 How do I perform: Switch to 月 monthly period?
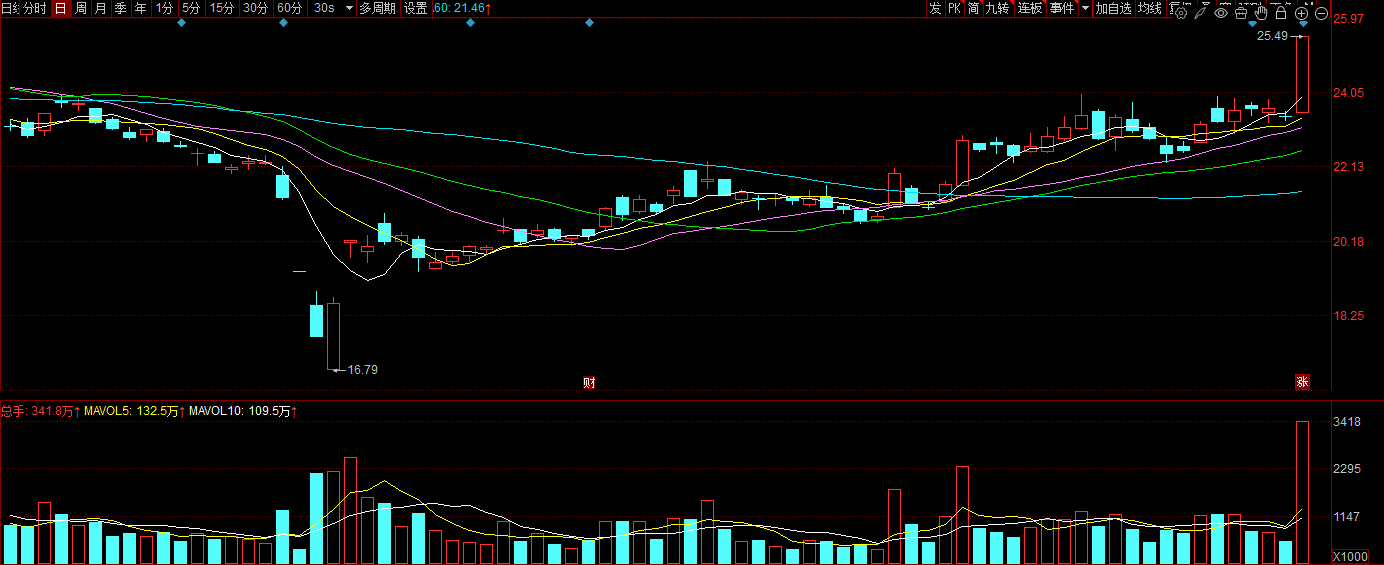pos(100,8)
